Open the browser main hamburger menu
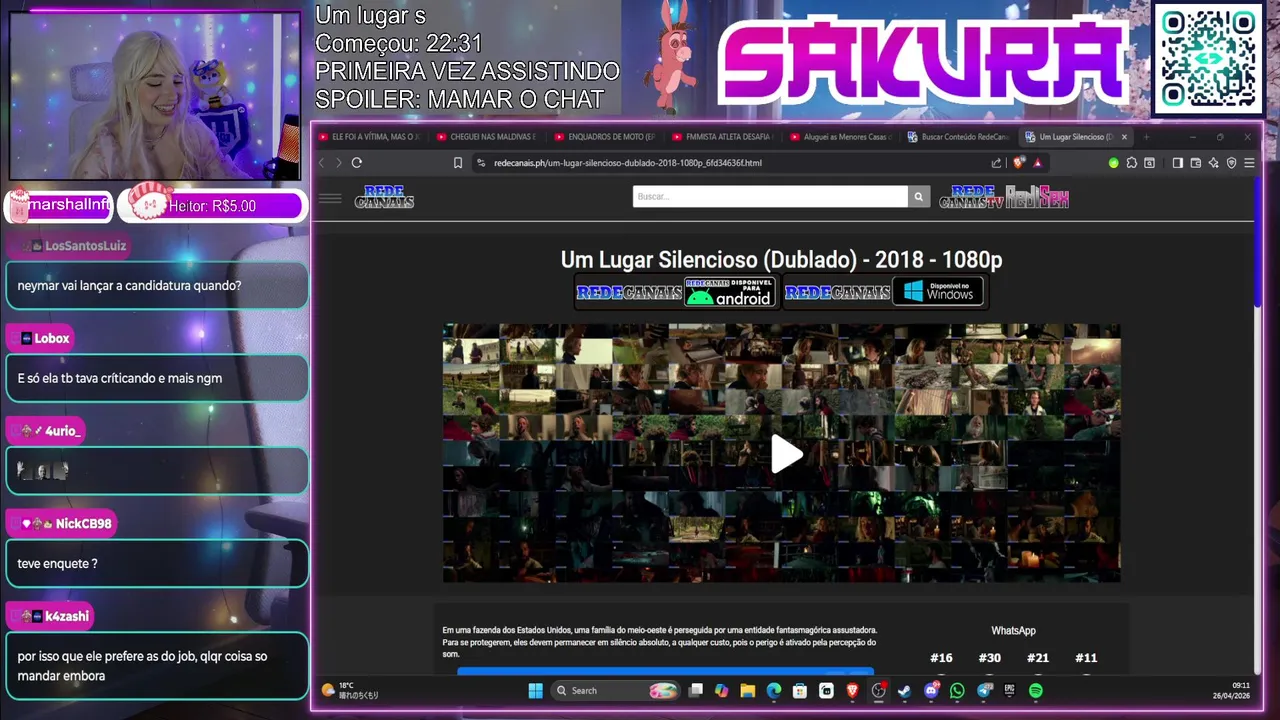This screenshot has height=720, width=1280. (1249, 163)
